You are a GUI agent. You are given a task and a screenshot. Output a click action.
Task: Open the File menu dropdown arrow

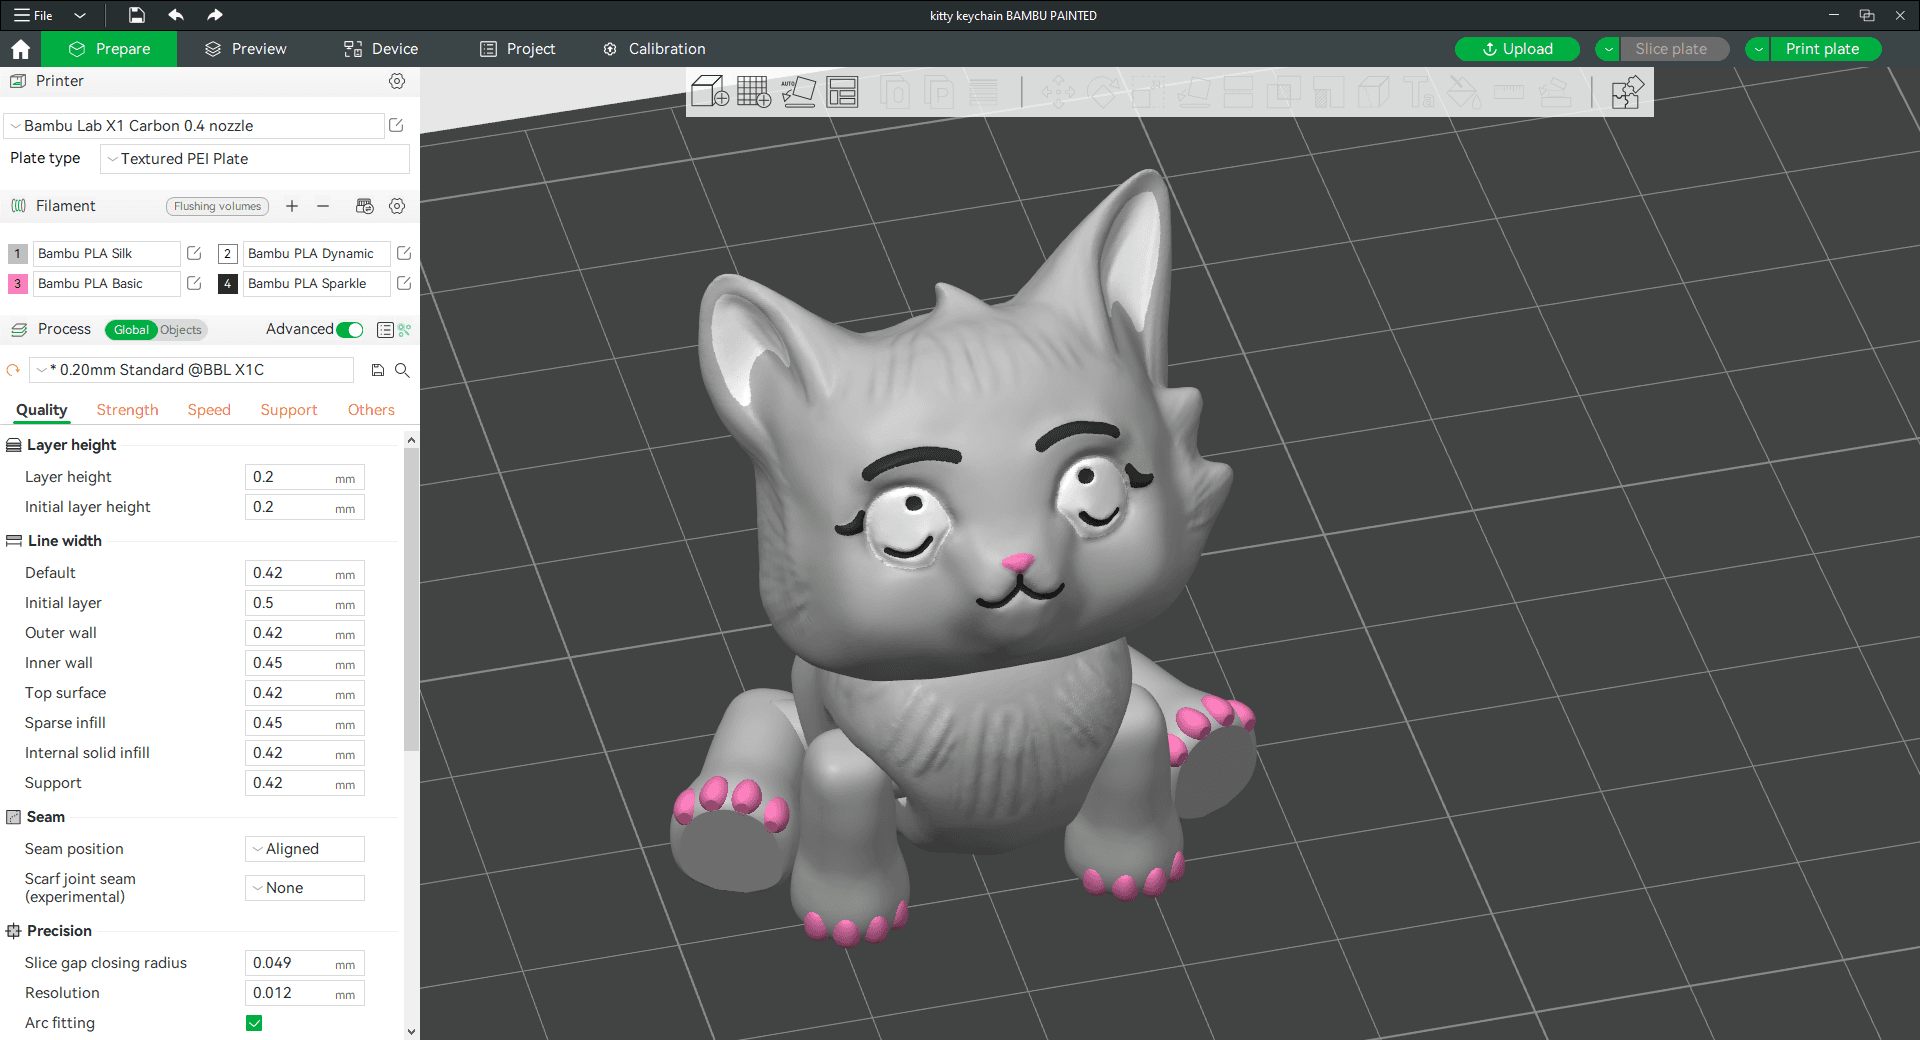point(80,15)
